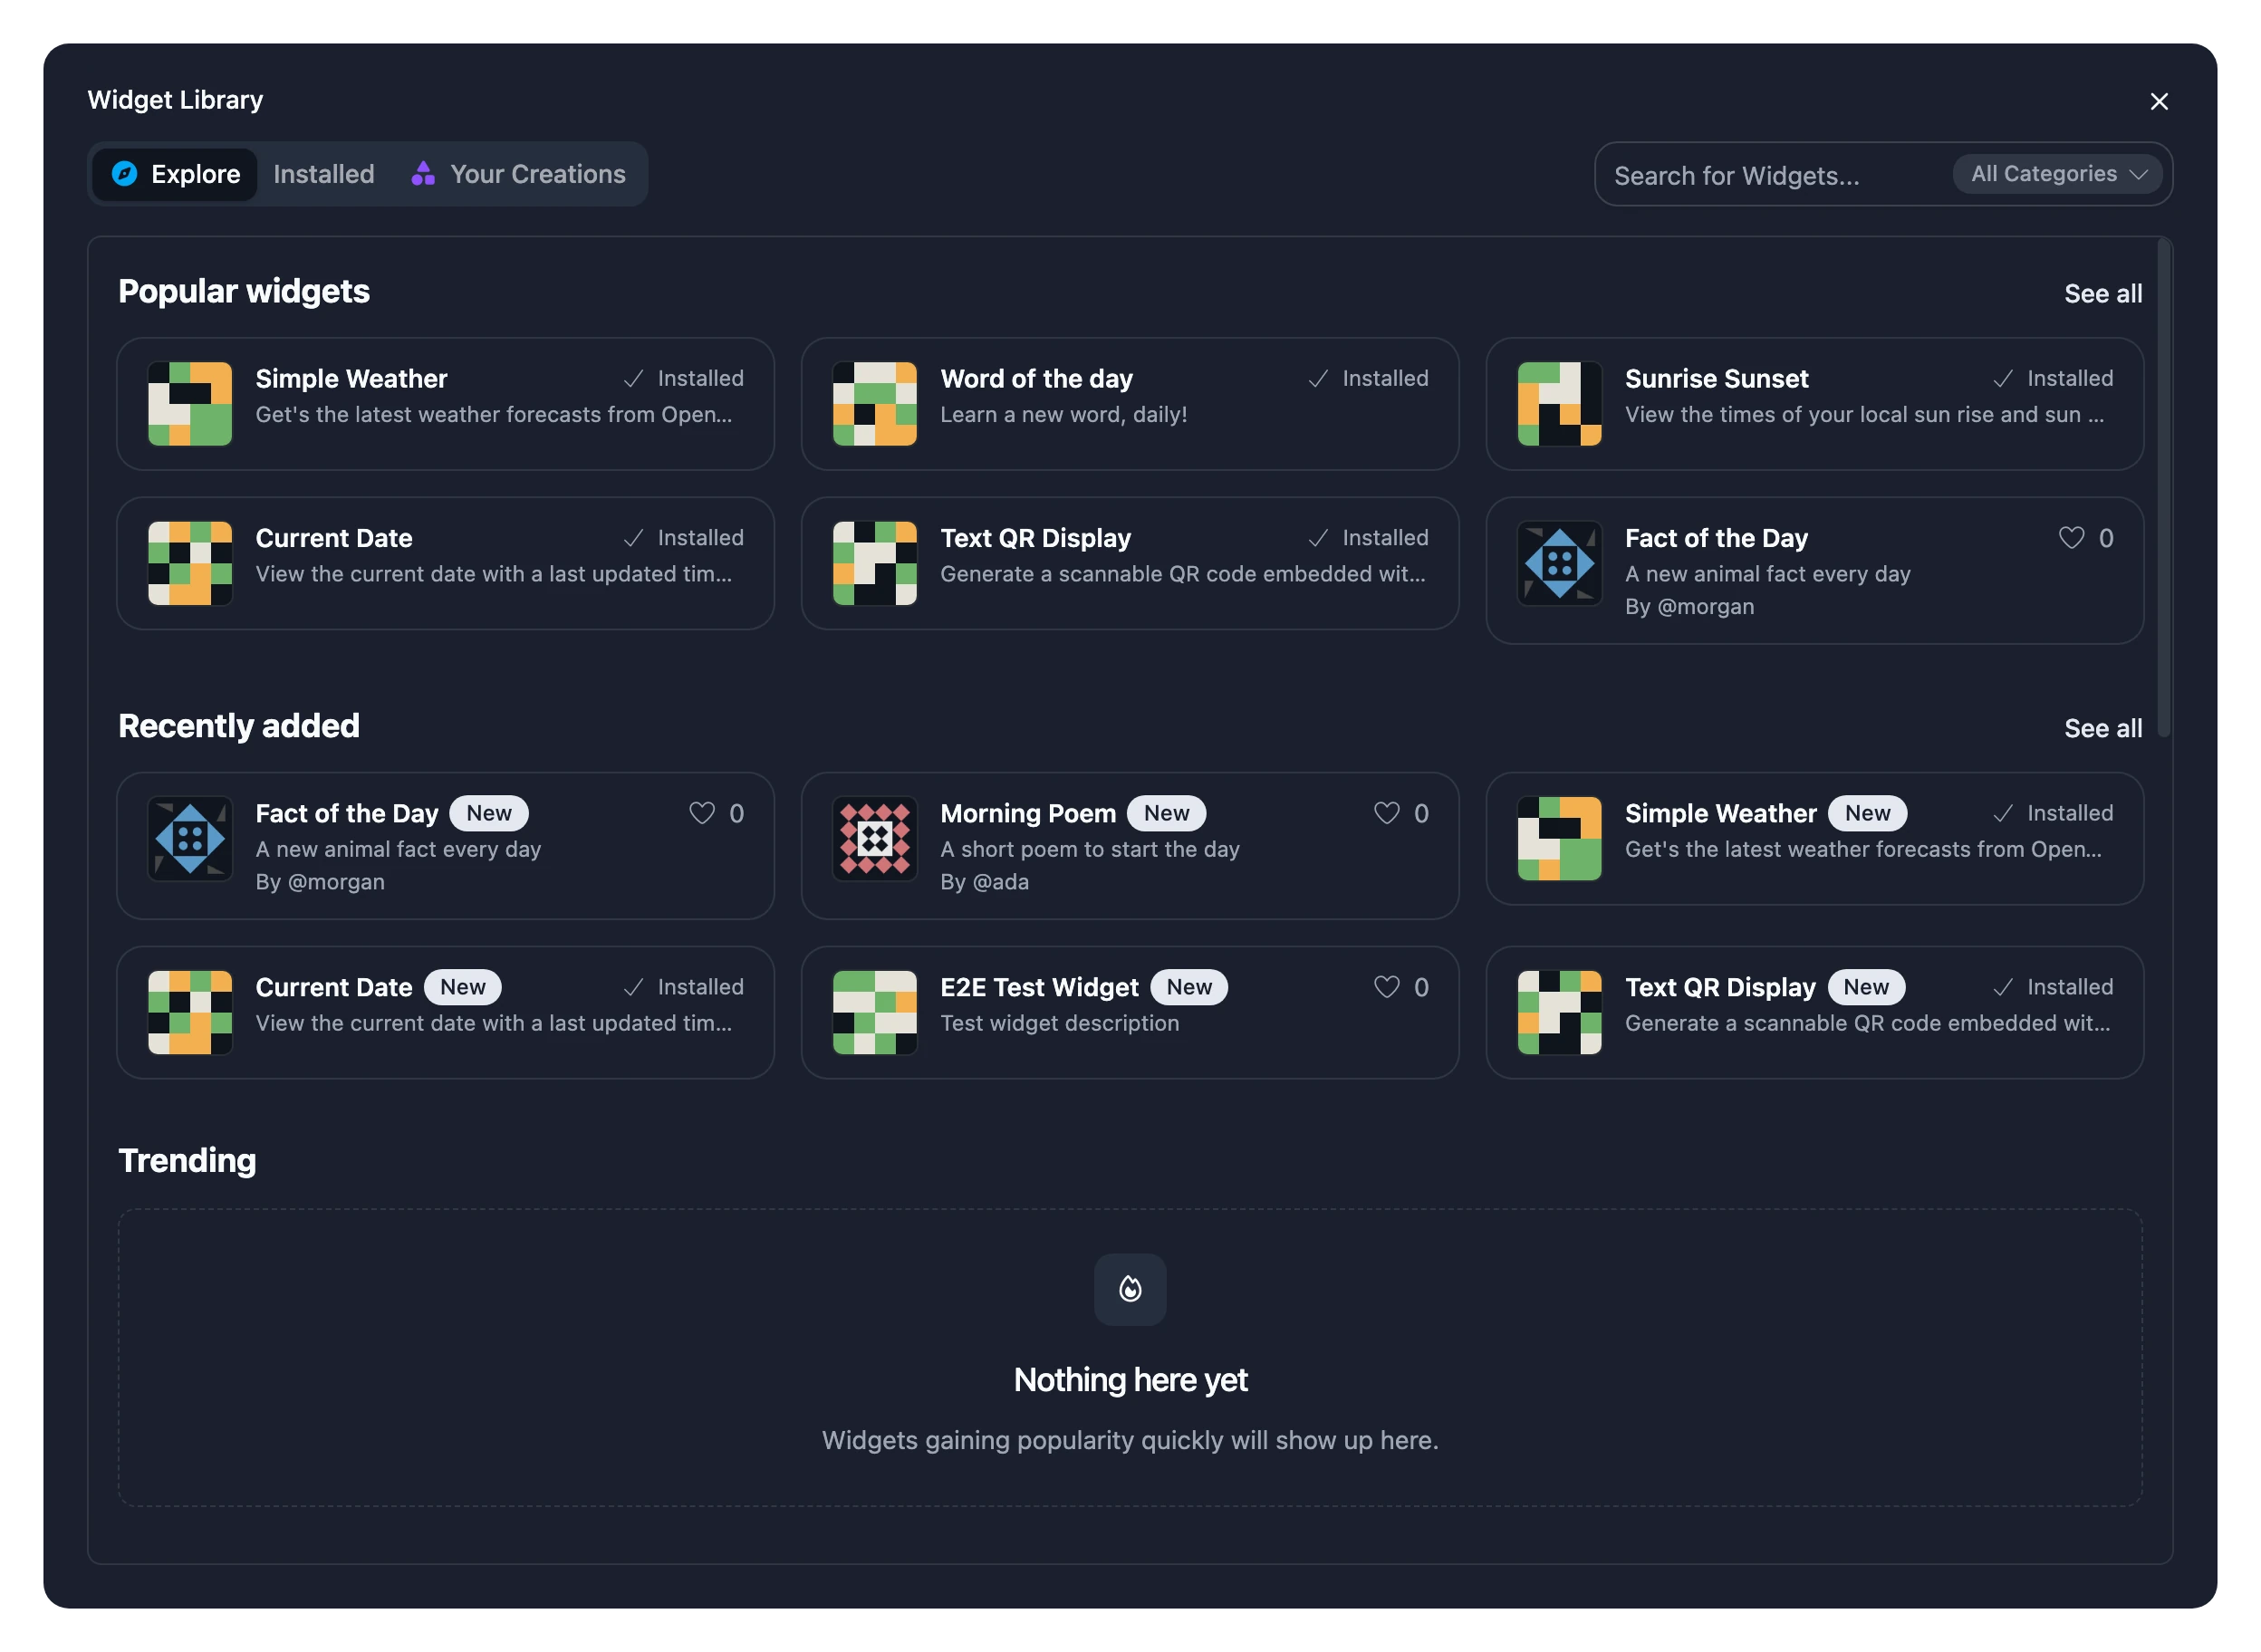This screenshot has height=1652, width=2261.
Task: Close the Widget Library dialog
Action: tap(2159, 101)
